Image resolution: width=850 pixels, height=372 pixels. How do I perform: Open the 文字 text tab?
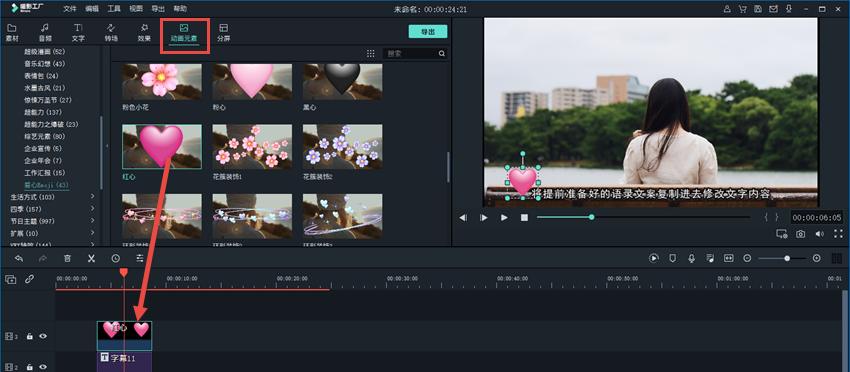[x=78, y=33]
